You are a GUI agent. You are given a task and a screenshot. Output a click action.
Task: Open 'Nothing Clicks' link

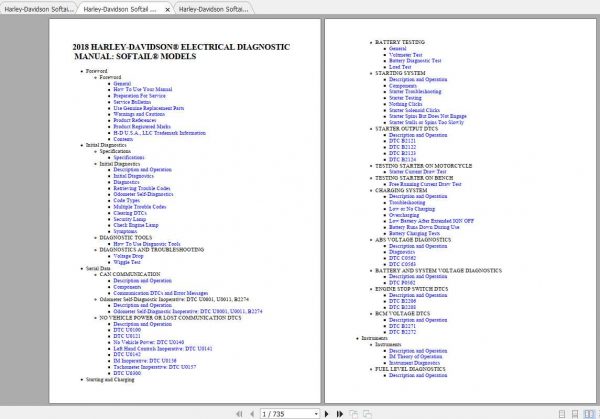tap(406, 104)
